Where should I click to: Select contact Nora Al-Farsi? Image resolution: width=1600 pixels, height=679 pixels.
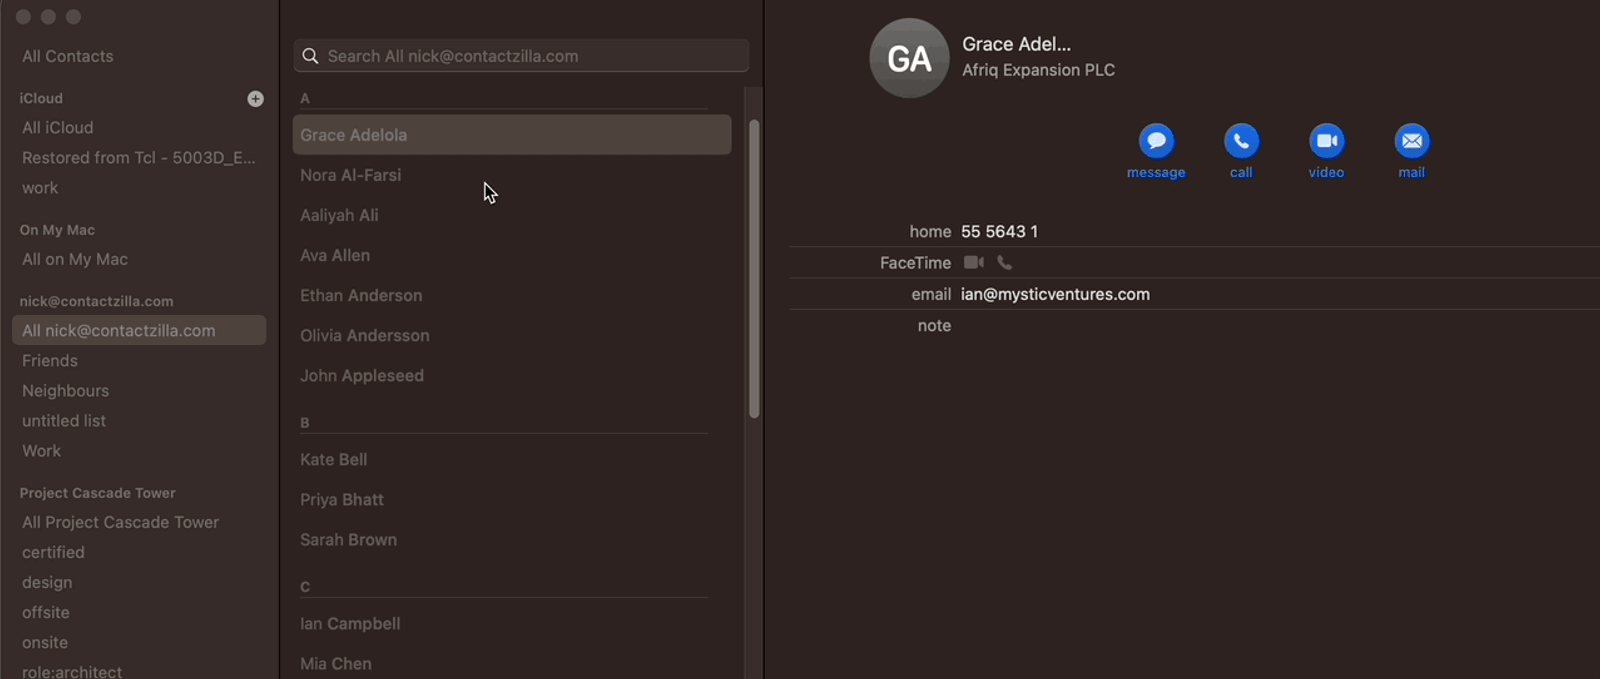[x=350, y=175]
